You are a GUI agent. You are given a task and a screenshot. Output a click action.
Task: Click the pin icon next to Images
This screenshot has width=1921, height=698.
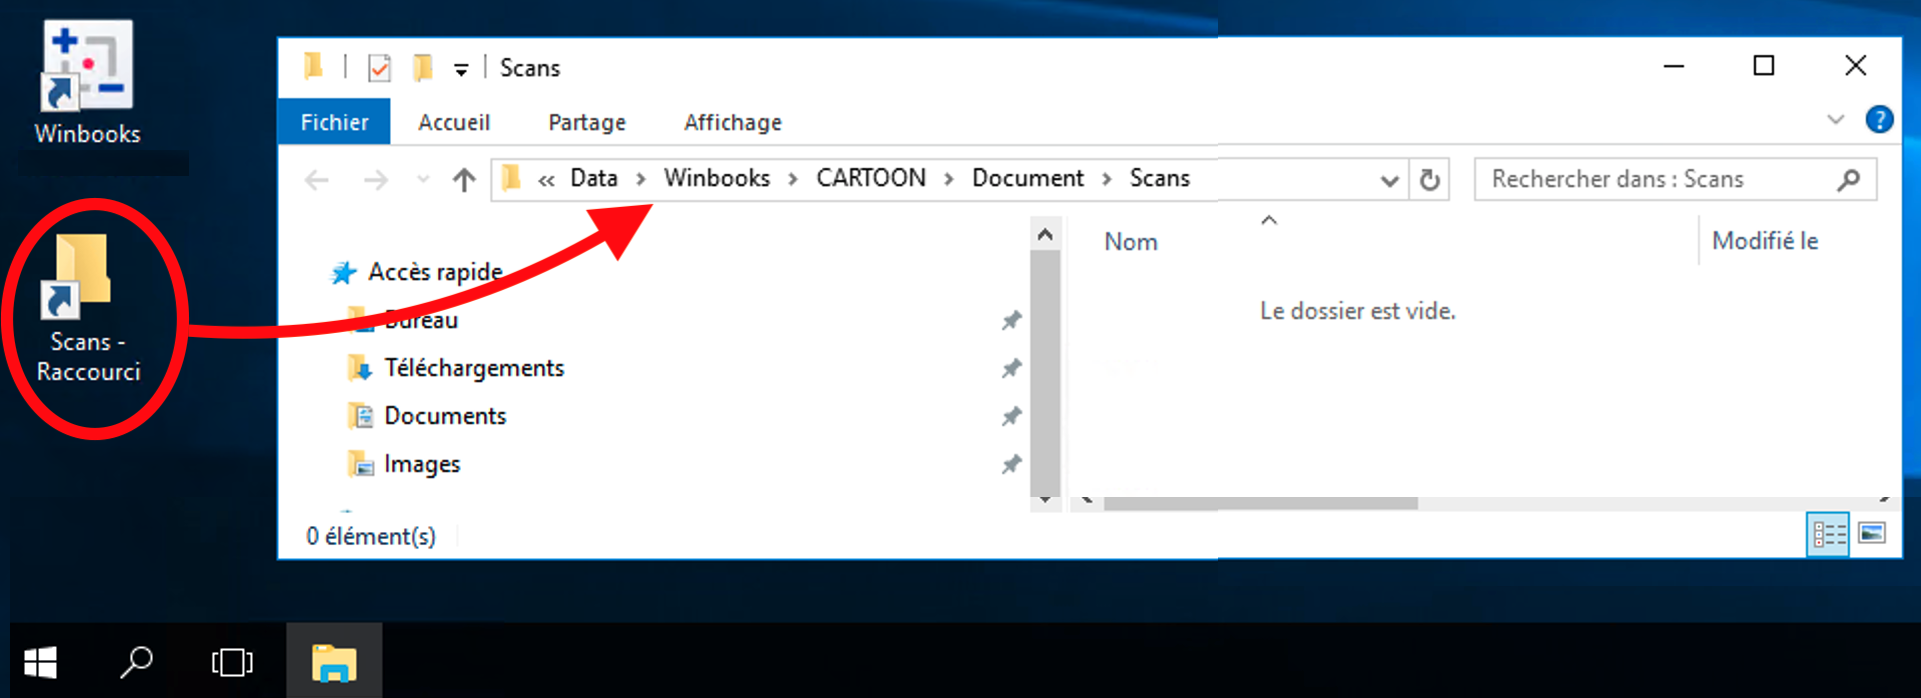pos(1011,464)
